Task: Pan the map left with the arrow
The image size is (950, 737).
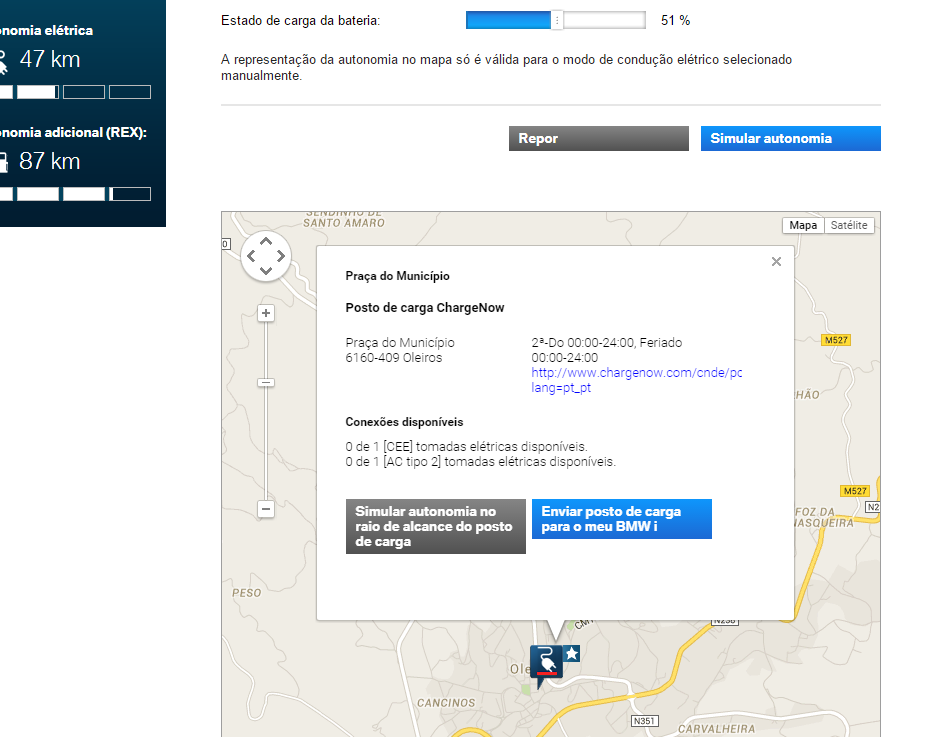Action: pos(251,256)
